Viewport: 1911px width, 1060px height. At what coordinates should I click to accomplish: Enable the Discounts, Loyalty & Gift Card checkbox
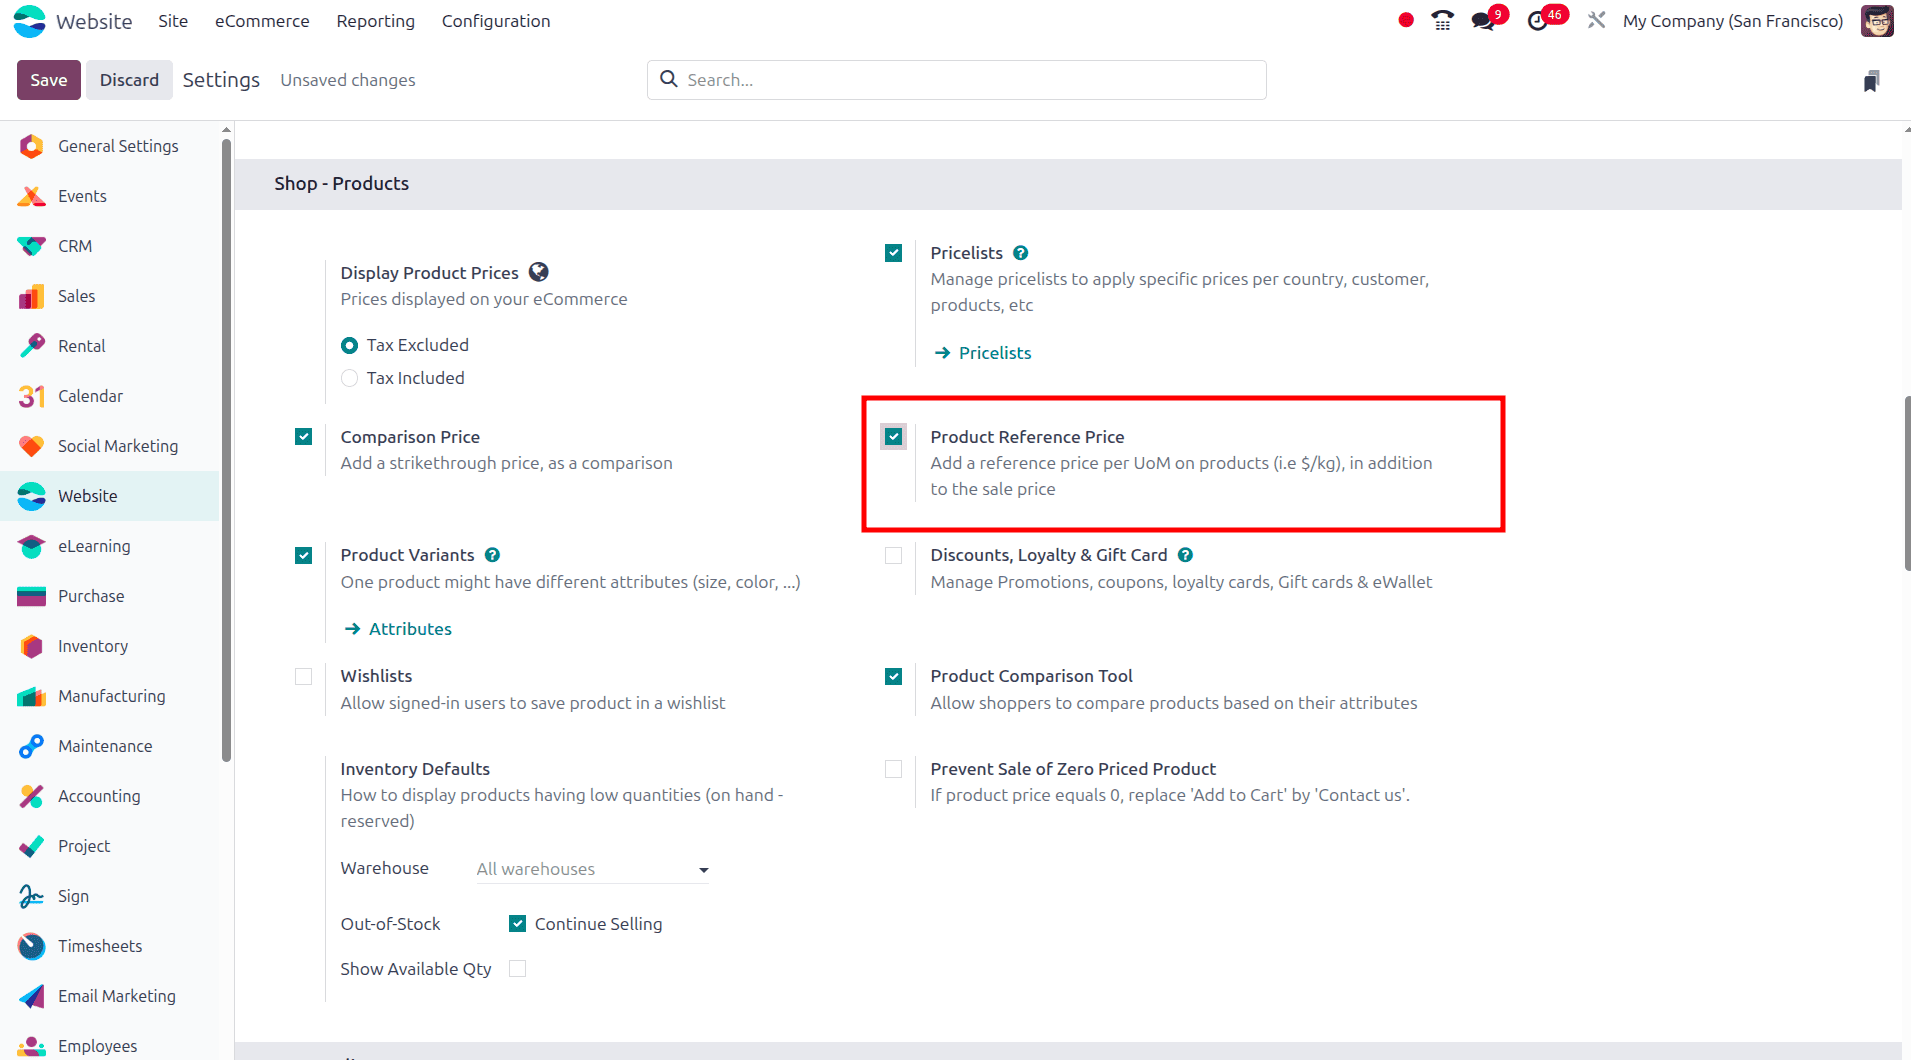coord(894,555)
